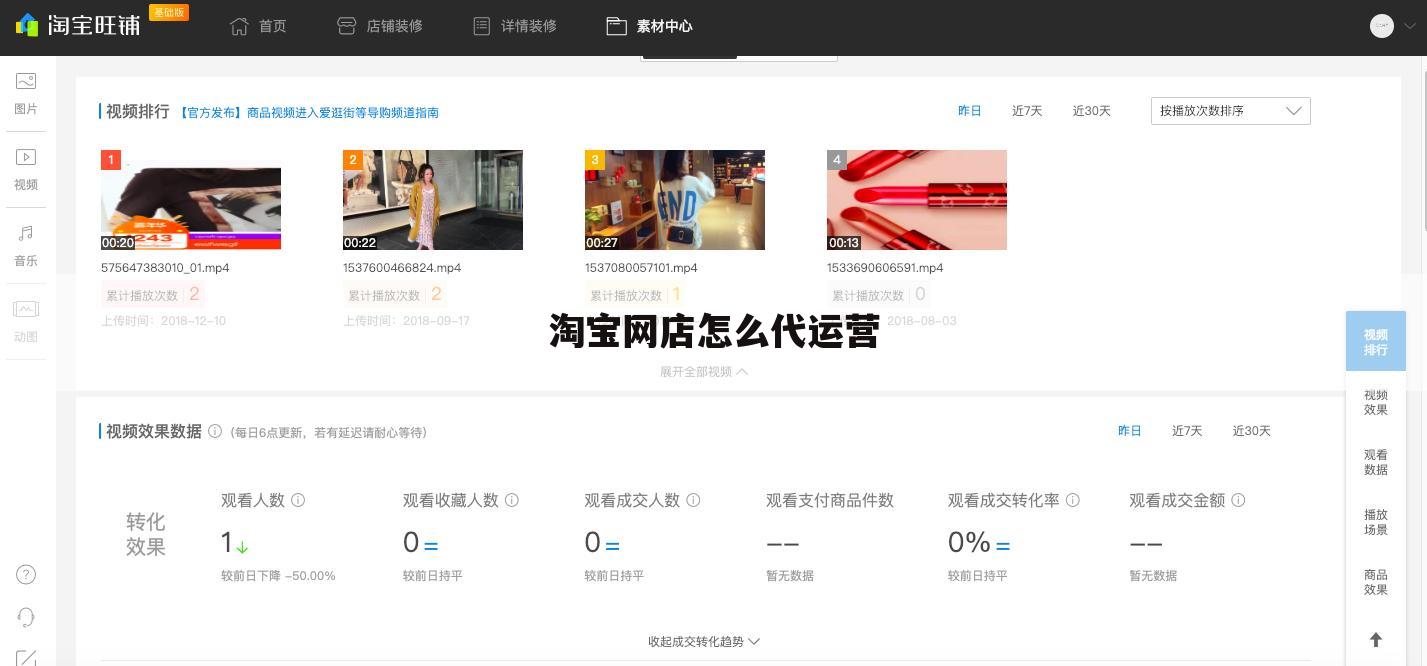Jump to 视频效果 in right anchor nav

coord(1376,402)
